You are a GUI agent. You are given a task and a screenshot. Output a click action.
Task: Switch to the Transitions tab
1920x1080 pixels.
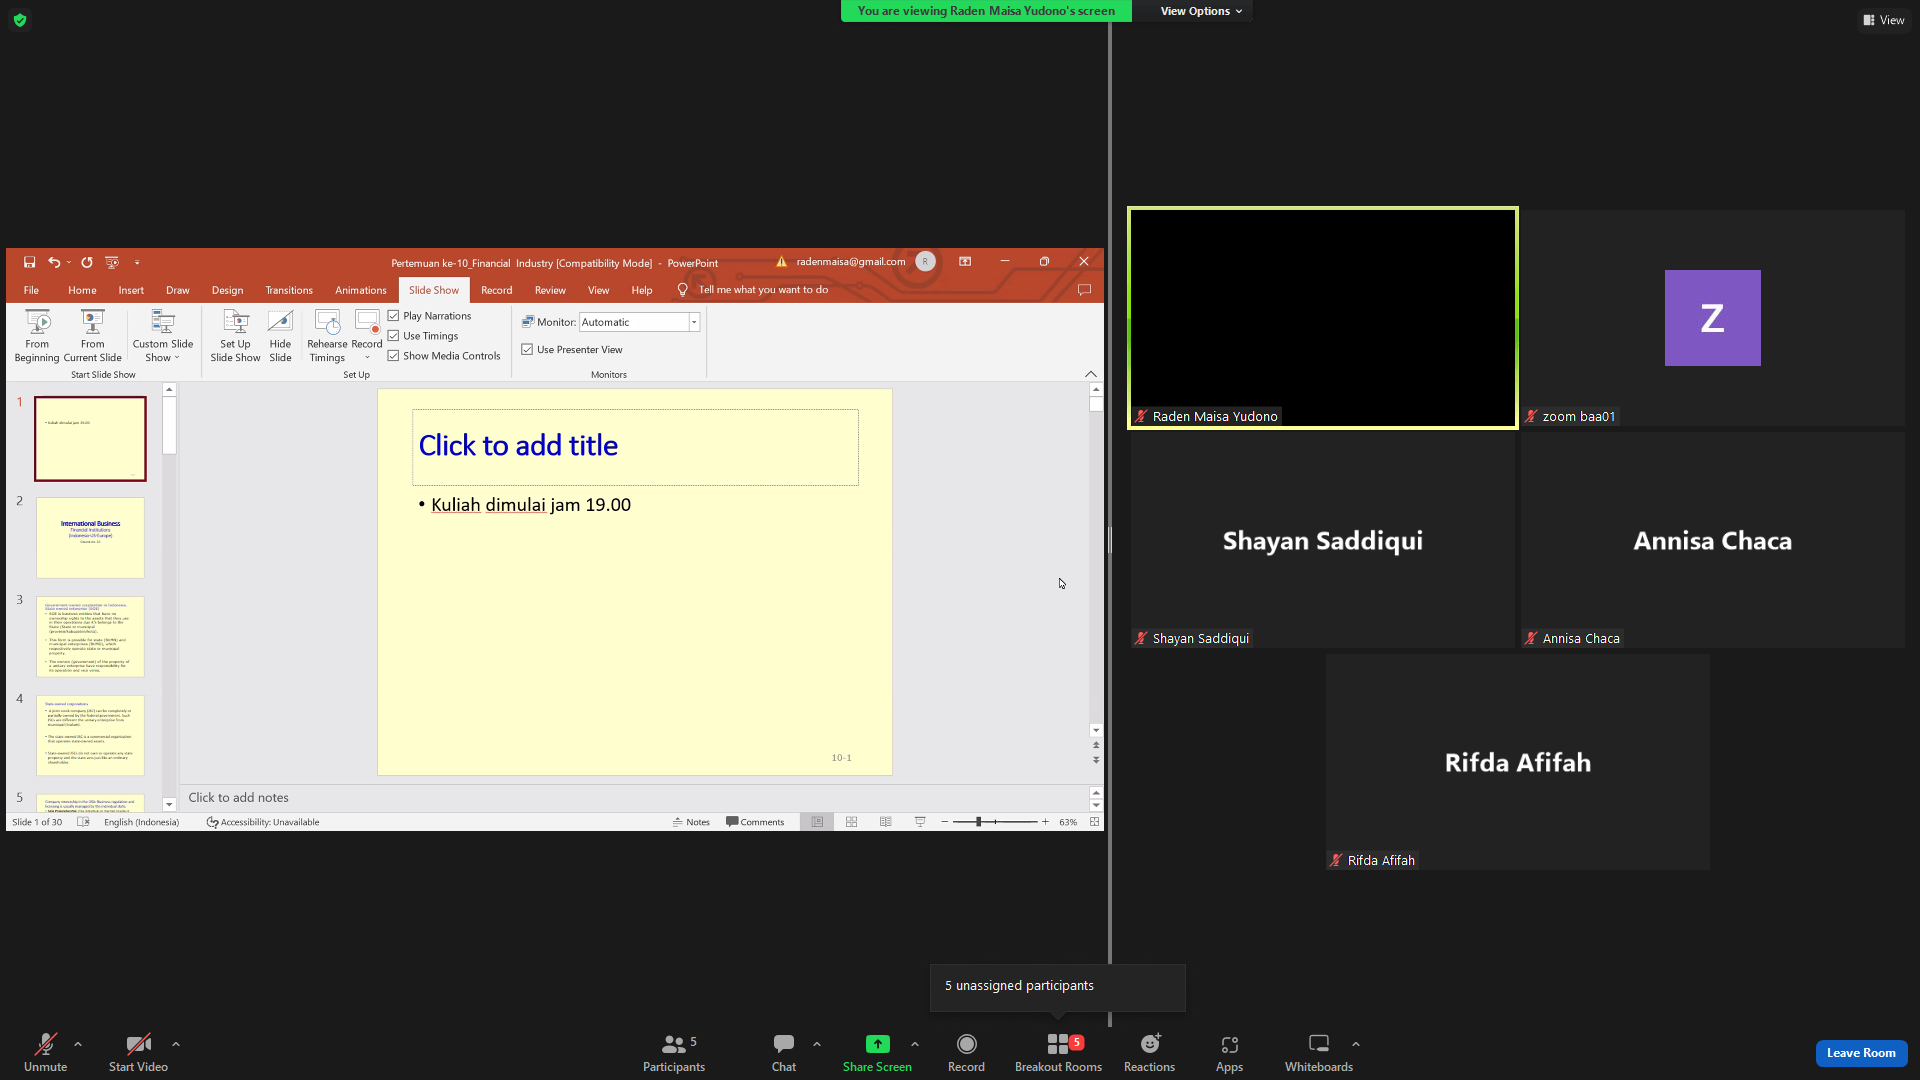point(289,290)
